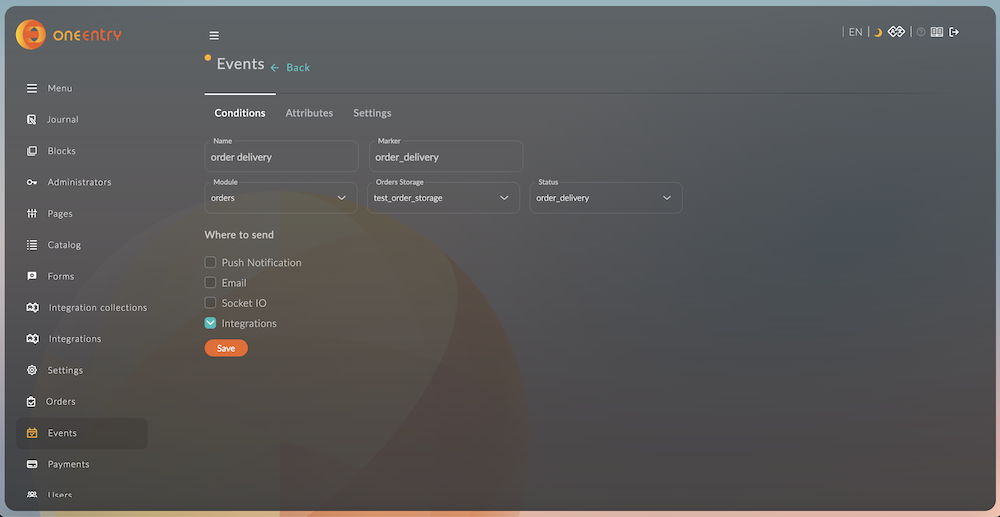
Task: Enable the Push Notification checkbox
Action: pos(210,262)
